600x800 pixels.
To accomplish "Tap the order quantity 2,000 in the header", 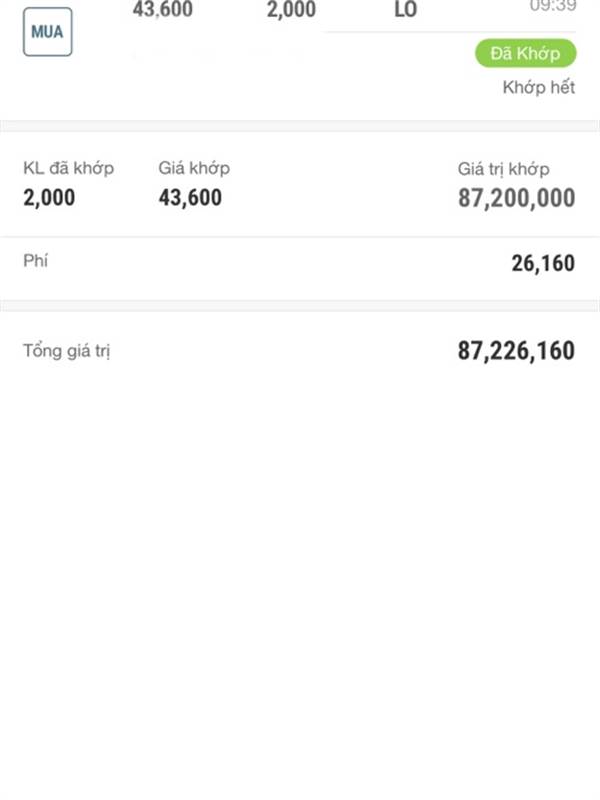I will pyautogui.click(x=291, y=9).
